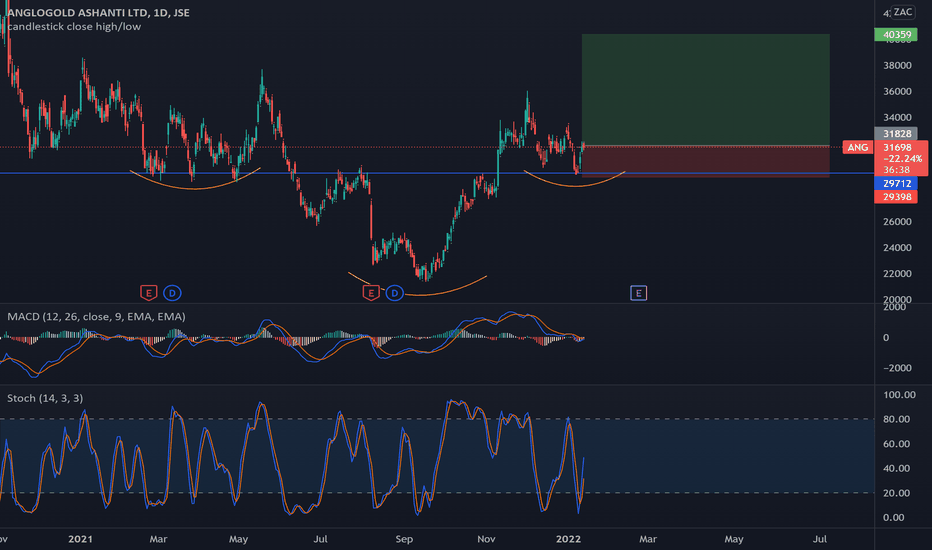Open the ZAC currency selector
Viewport: 932px width, 550px height.
[x=903, y=12]
